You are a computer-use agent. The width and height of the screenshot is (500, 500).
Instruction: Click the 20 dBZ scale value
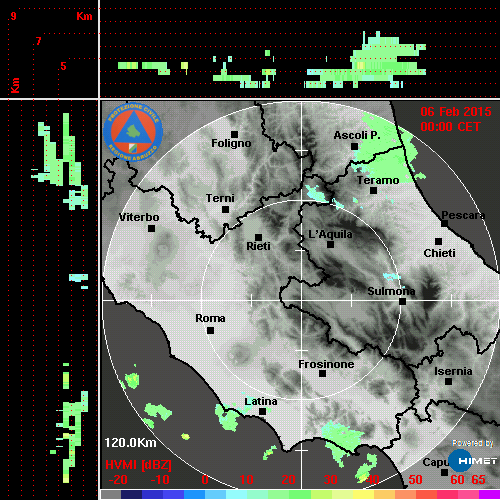click(289, 480)
